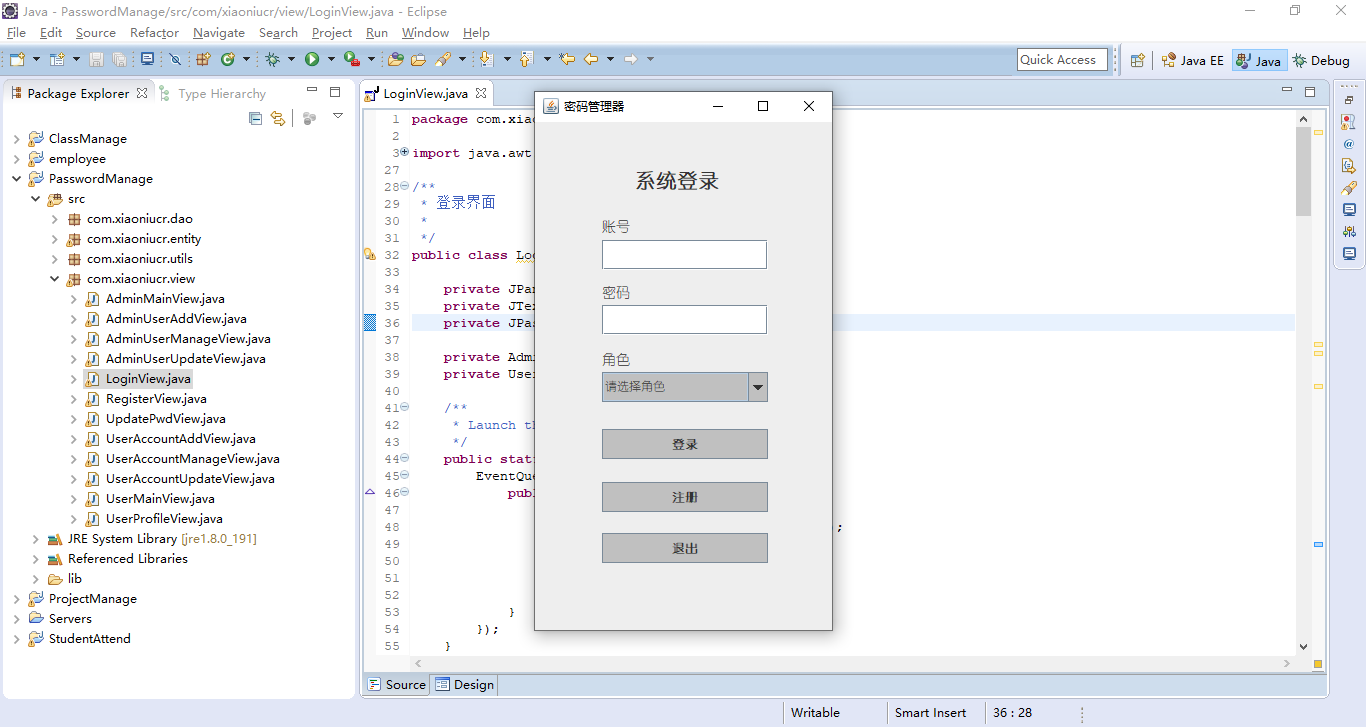This screenshot has width=1366, height=727.
Task: Expand folded imports at line 3
Action: click(x=404, y=153)
